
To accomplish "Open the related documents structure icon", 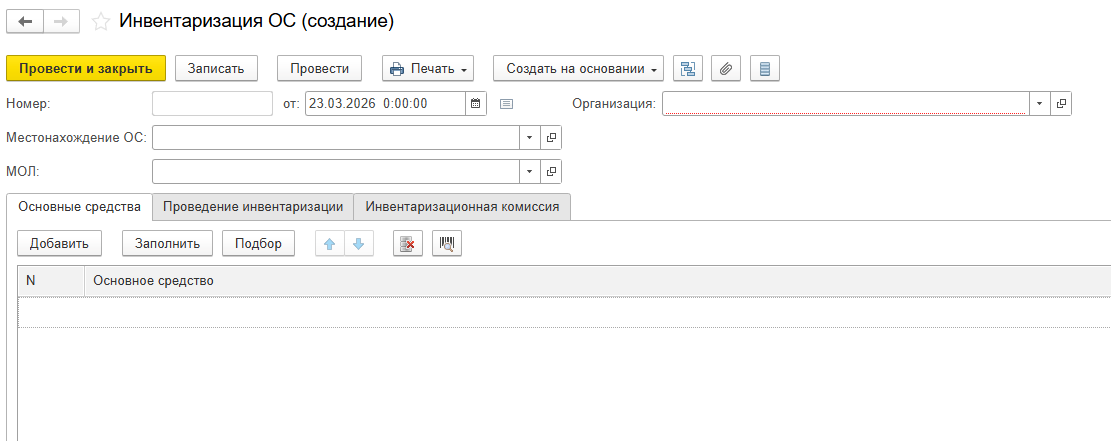I will pos(688,68).
